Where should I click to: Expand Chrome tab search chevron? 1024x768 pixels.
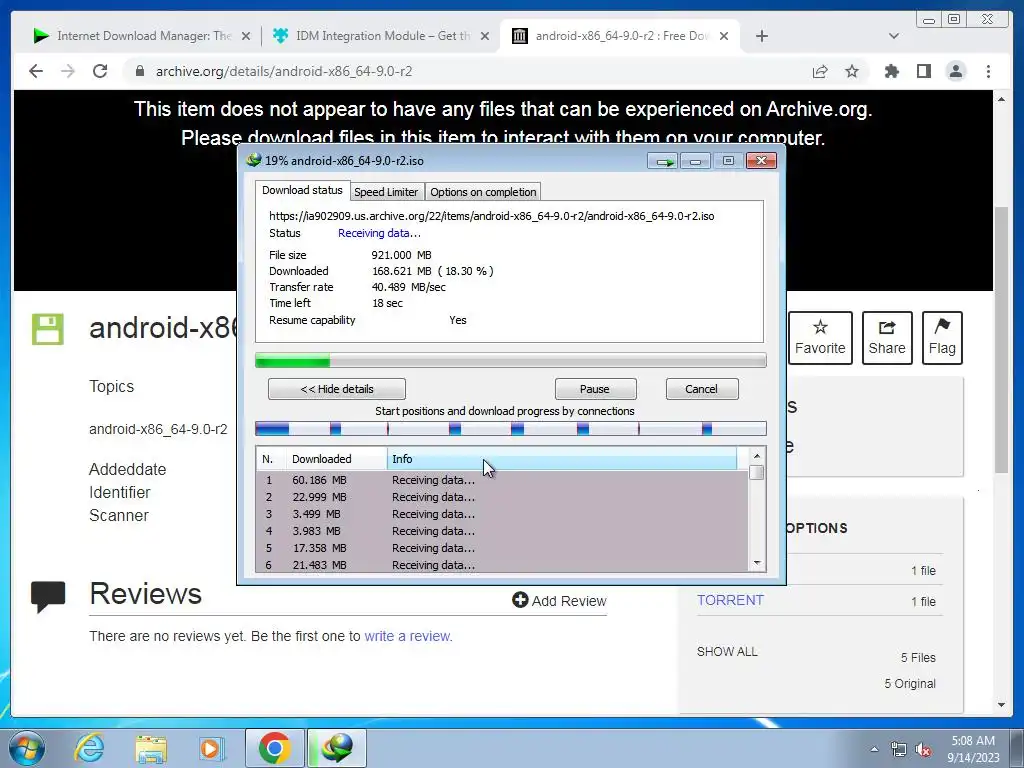pos(894,36)
